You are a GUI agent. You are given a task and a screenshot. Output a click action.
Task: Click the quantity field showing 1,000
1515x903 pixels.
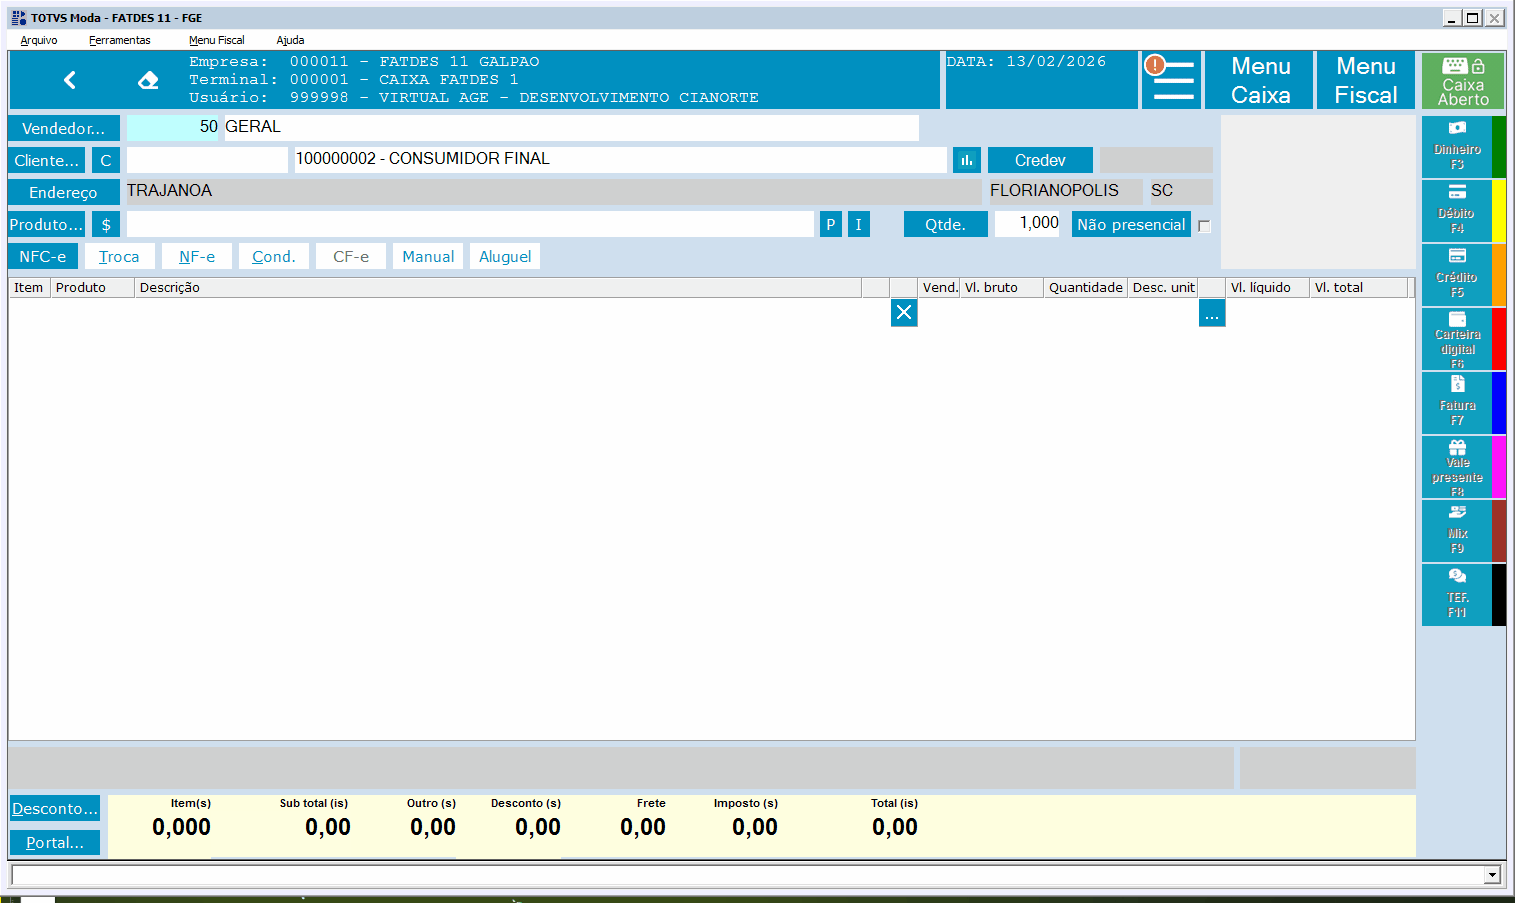click(x=1028, y=223)
